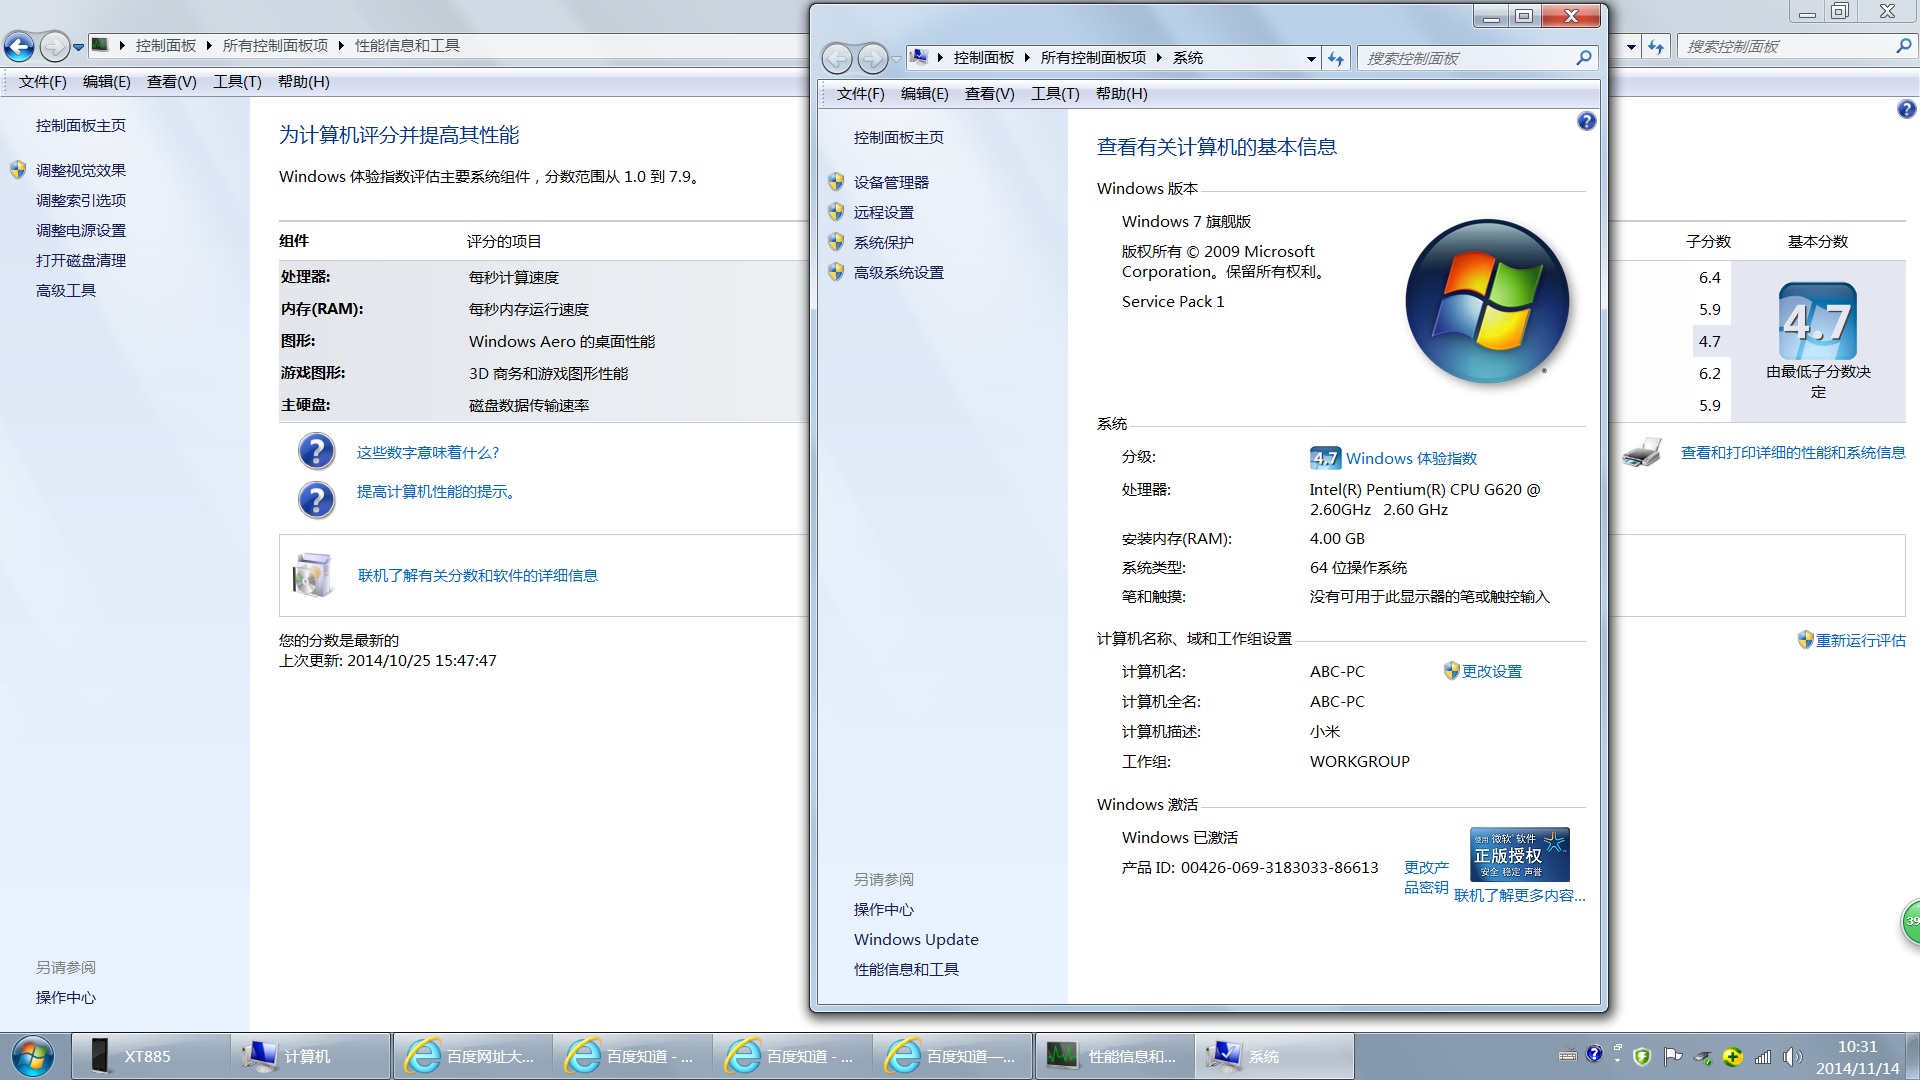The image size is (1920, 1080).
Task: Expand arrow after 控制面板 in Performance window breadcrumb
Action: (x=209, y=46)
